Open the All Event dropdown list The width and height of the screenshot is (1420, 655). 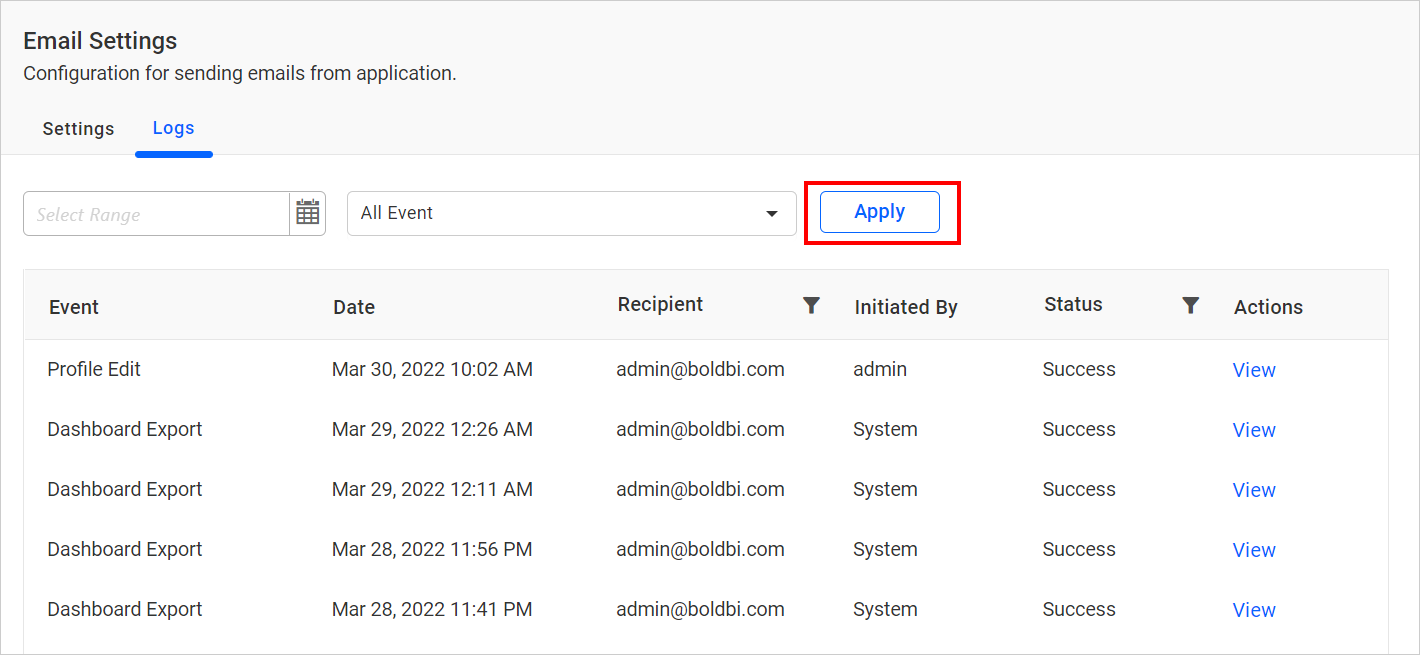coord(572,213)
